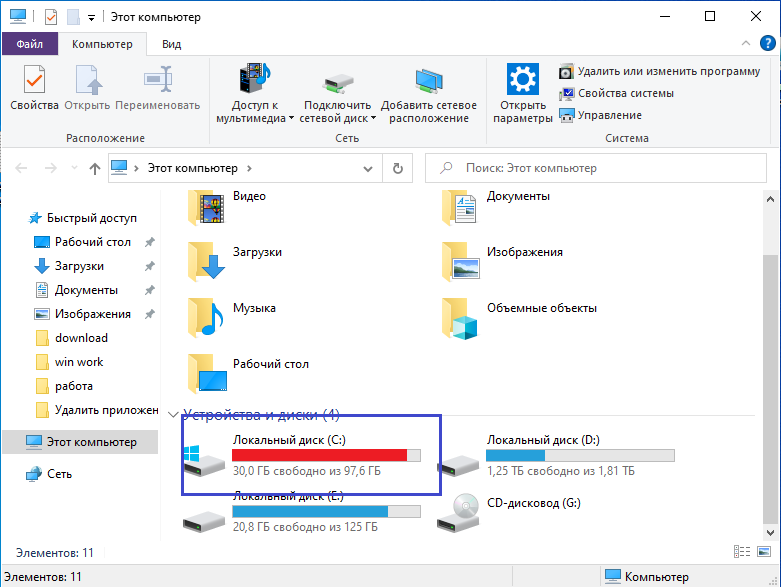The image size is (781, 587).
Task: Select Локальный диск (D:) drive icon
Action: tap(458, 465)
